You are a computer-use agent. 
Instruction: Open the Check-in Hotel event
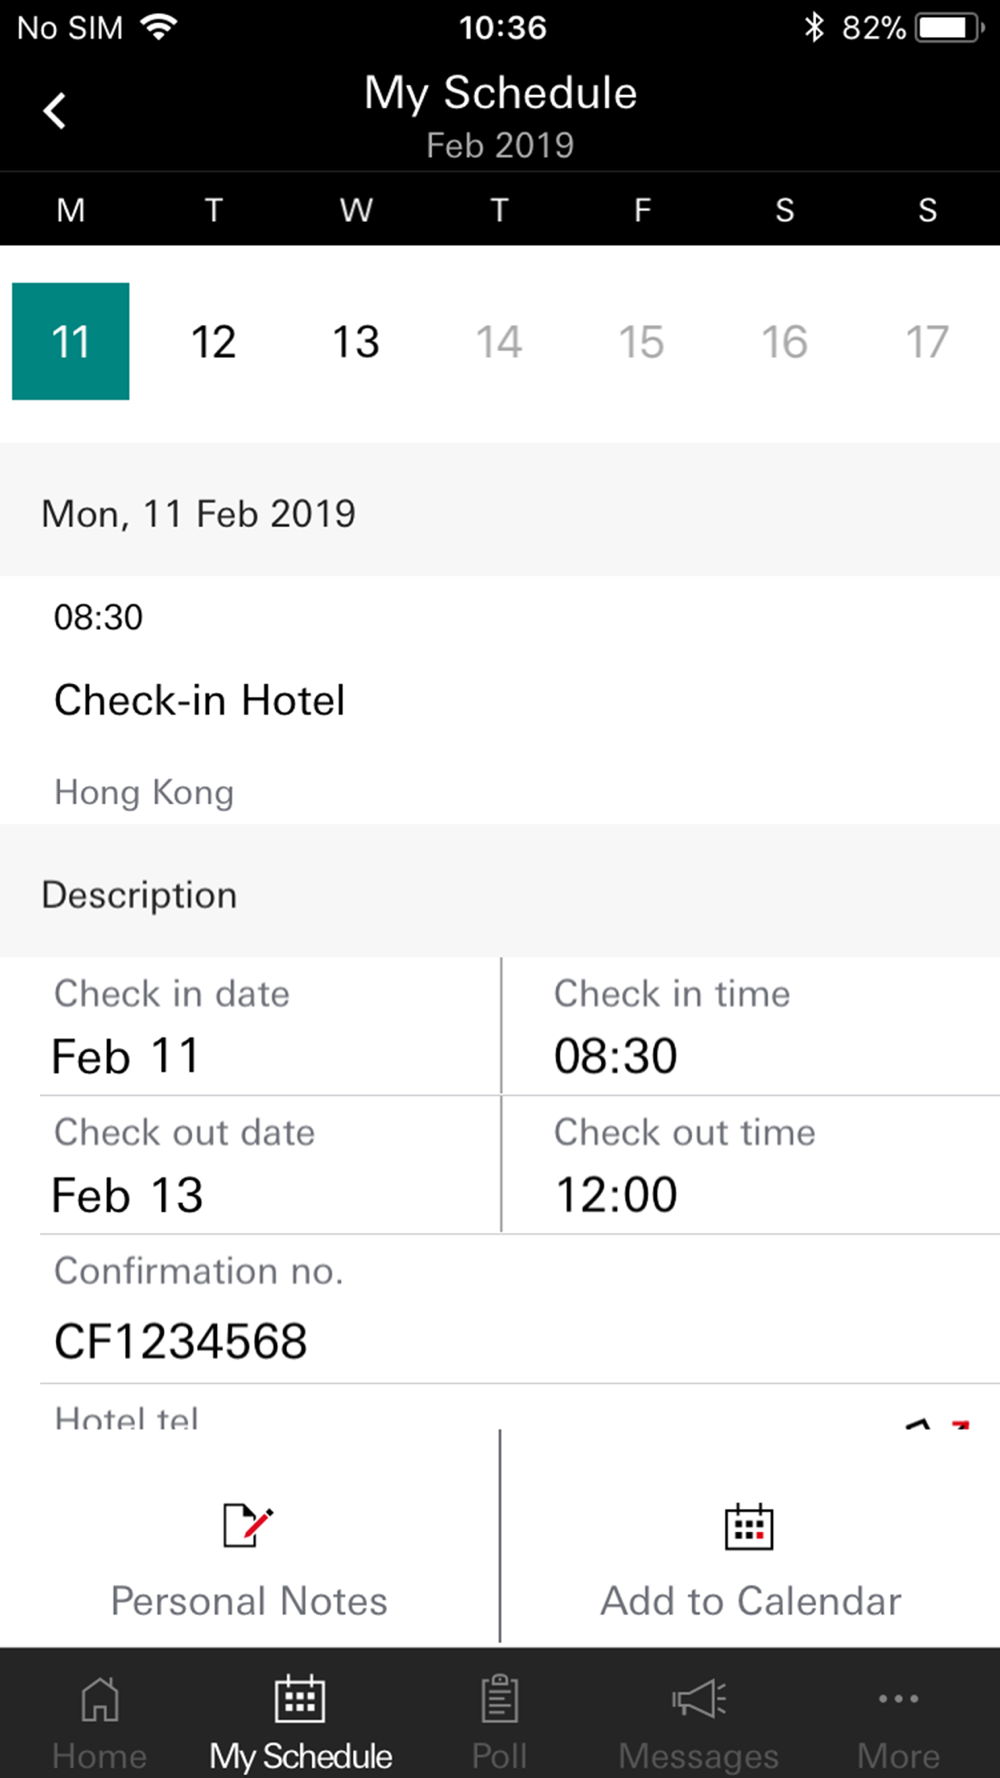[200, 700]
